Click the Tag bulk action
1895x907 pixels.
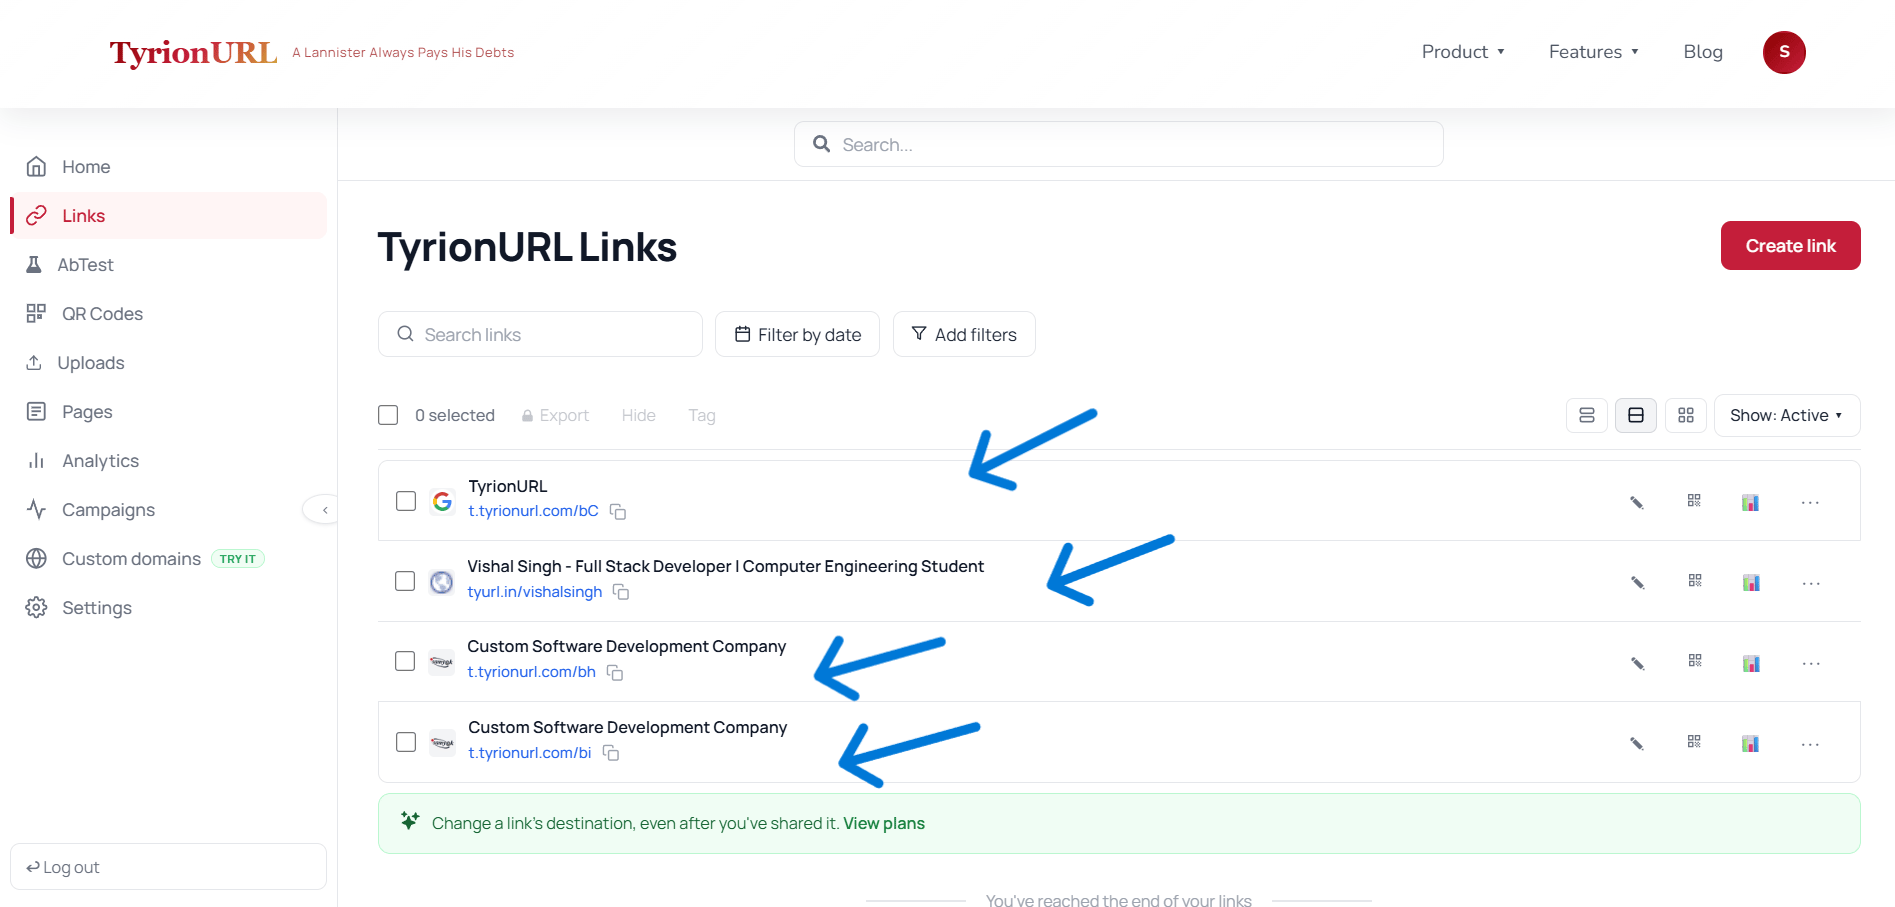click(x=702, y=415)
